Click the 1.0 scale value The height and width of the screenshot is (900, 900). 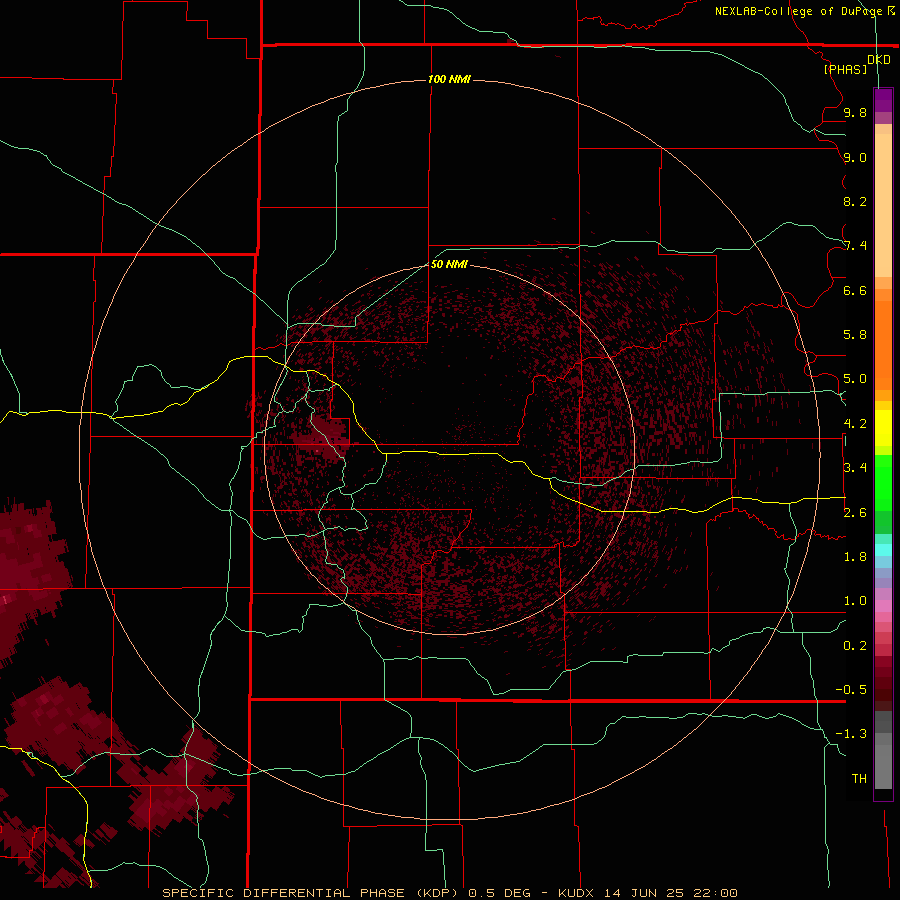(x=855, y=601)
